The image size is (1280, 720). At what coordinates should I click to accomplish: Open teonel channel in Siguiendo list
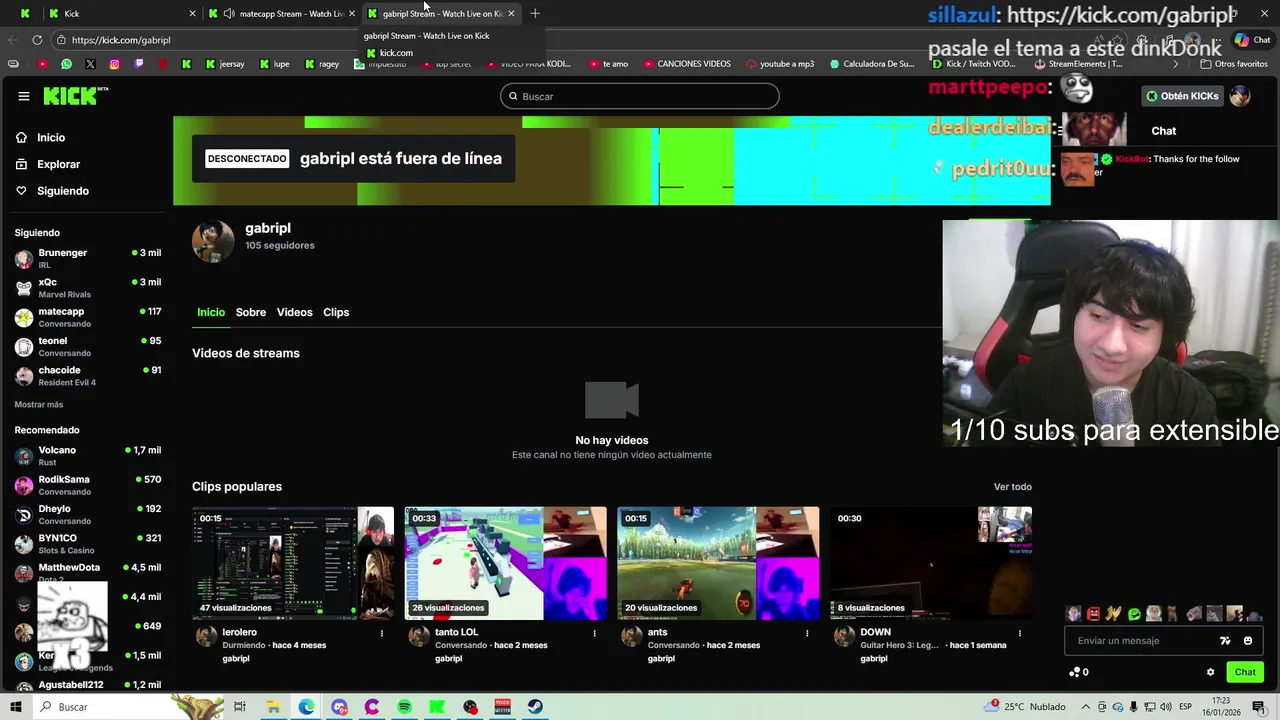click(x=88, y=346)
